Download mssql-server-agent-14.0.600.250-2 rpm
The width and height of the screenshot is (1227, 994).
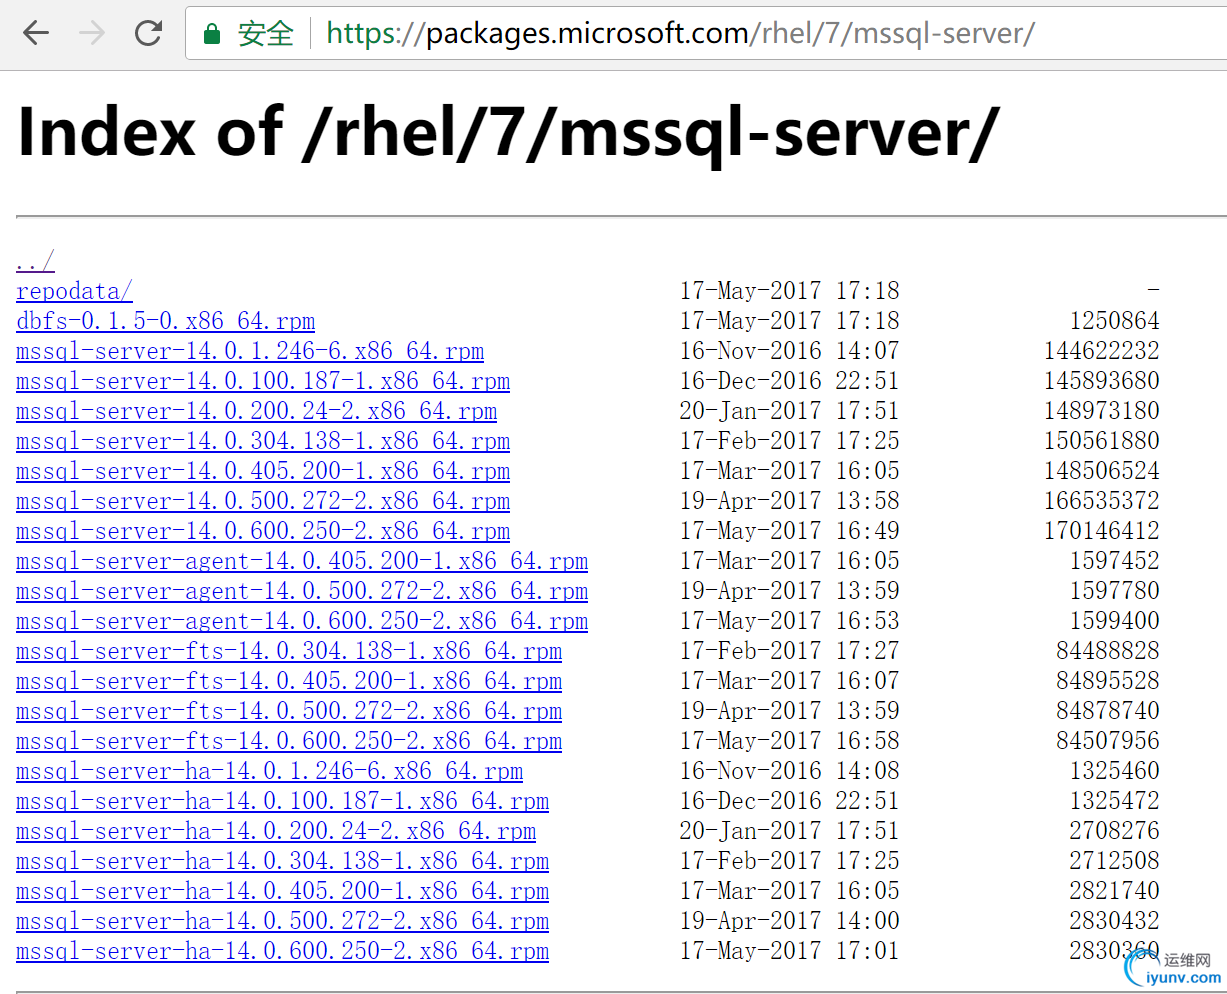tap(302, 621)
